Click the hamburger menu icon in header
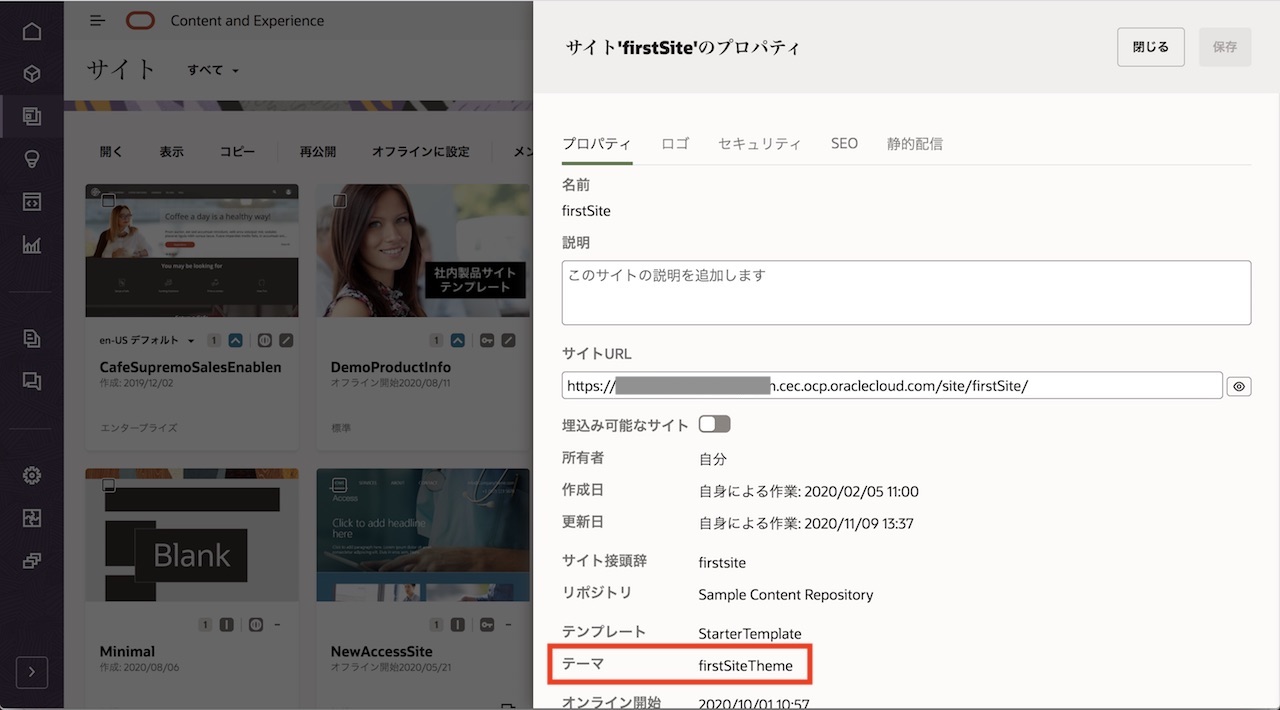Screen dimensions: 1280x710 97,21
